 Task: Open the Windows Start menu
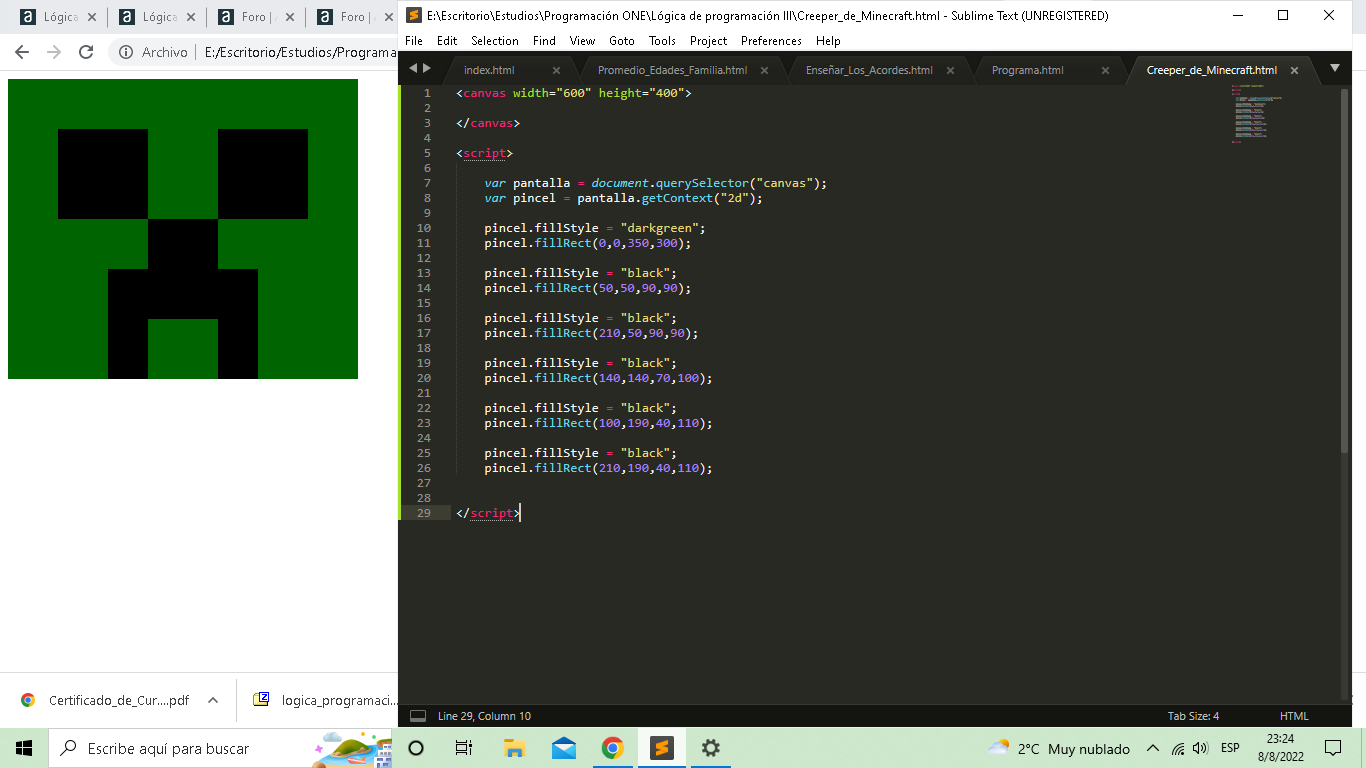24,748
